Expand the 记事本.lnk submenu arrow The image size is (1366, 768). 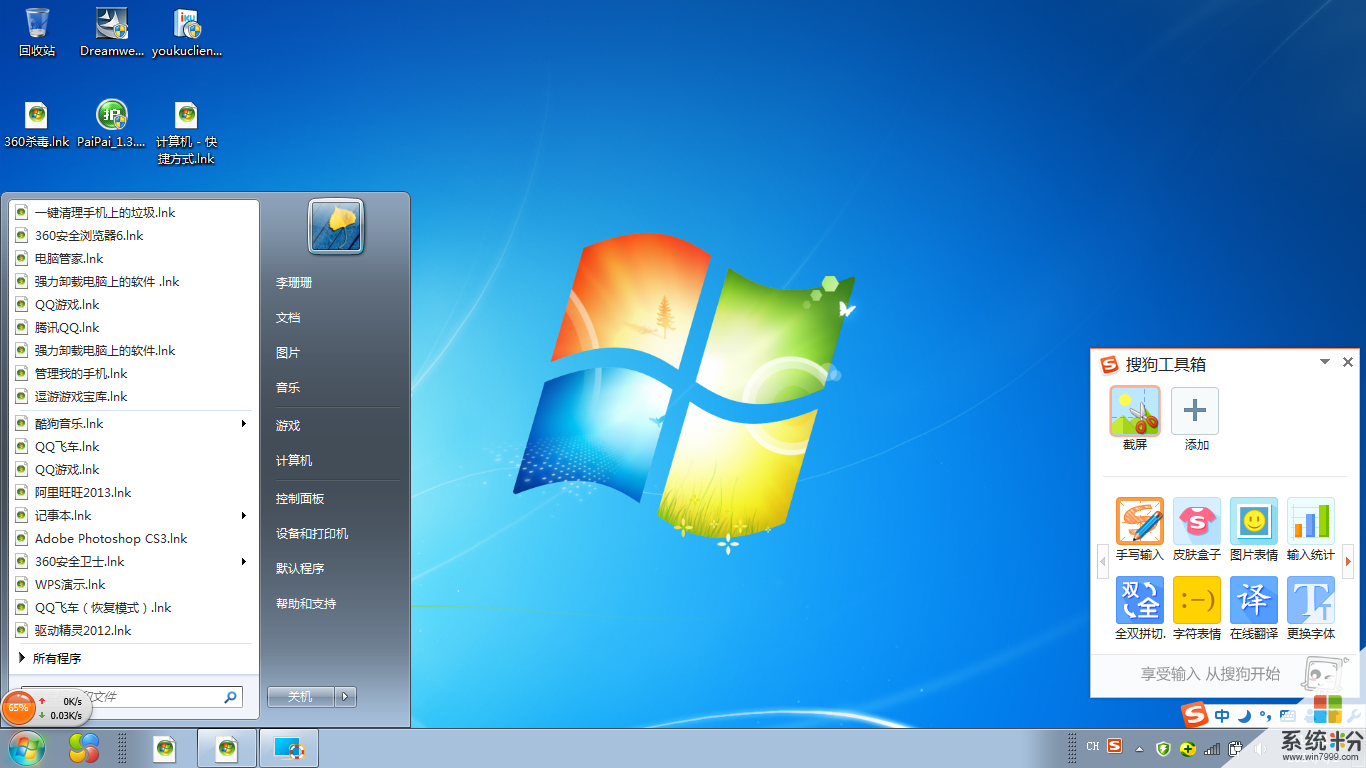point(244,516)
